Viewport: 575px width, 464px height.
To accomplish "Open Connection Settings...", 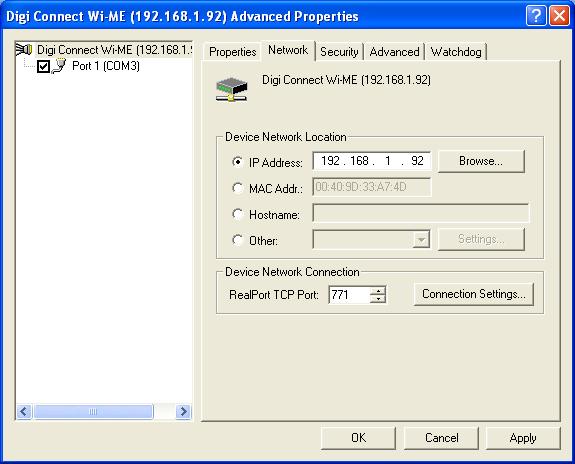I will coord(473,294).
